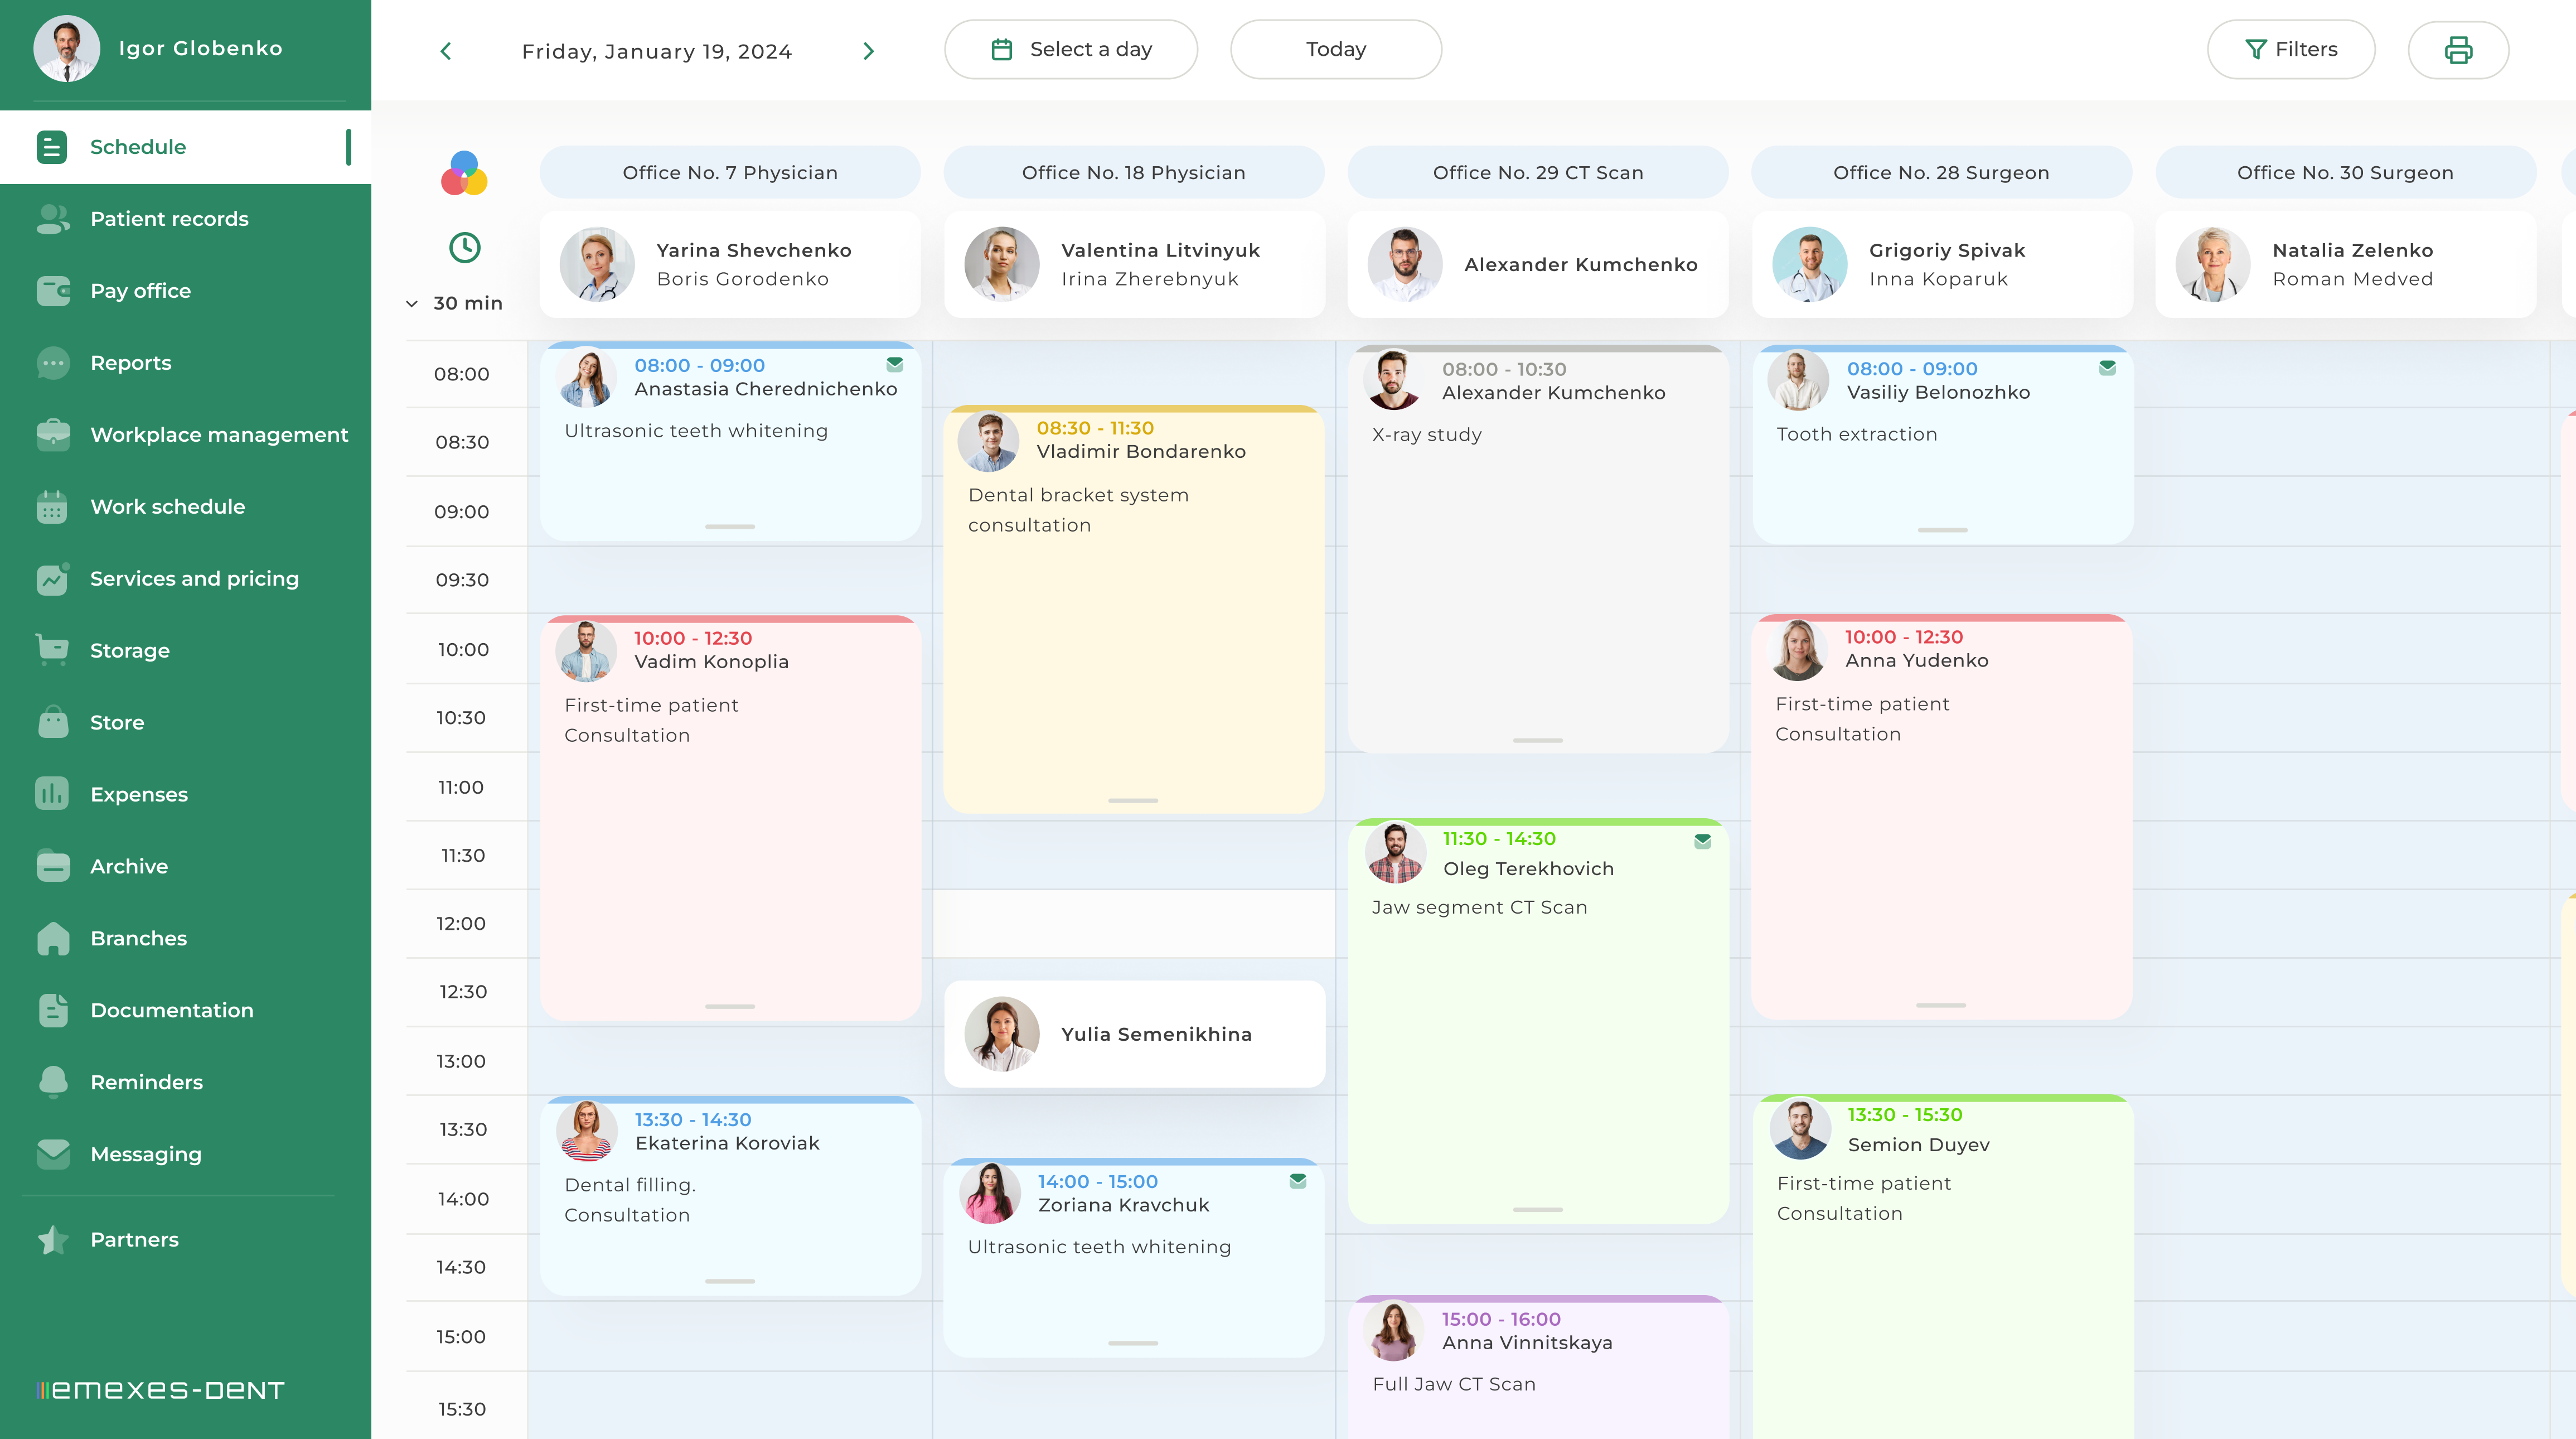Viewport: 2576px width, 1439px height.
Task: Click the clock icon above 30 min
Action: click(464, 247)
